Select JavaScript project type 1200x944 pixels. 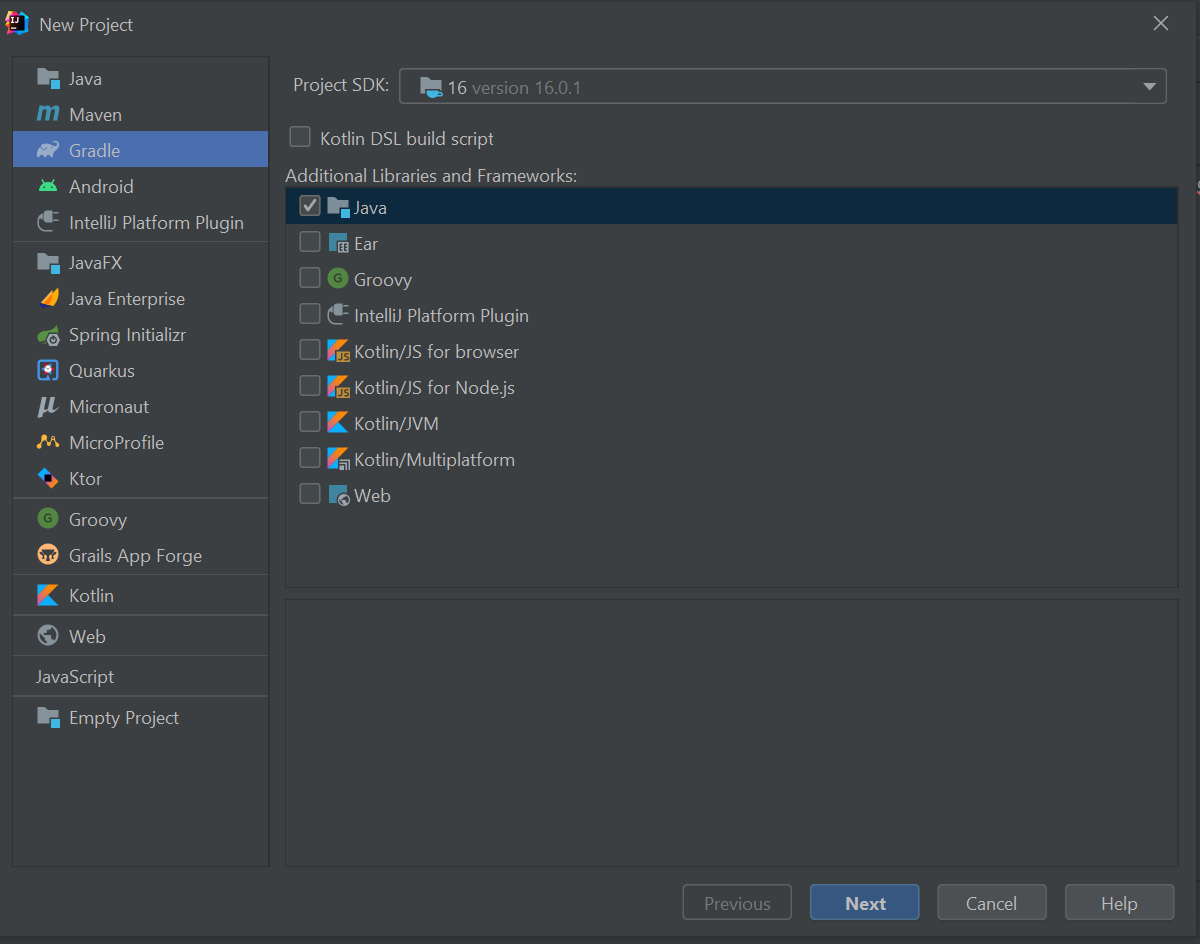pyautogui.click(x=140, y=676)
